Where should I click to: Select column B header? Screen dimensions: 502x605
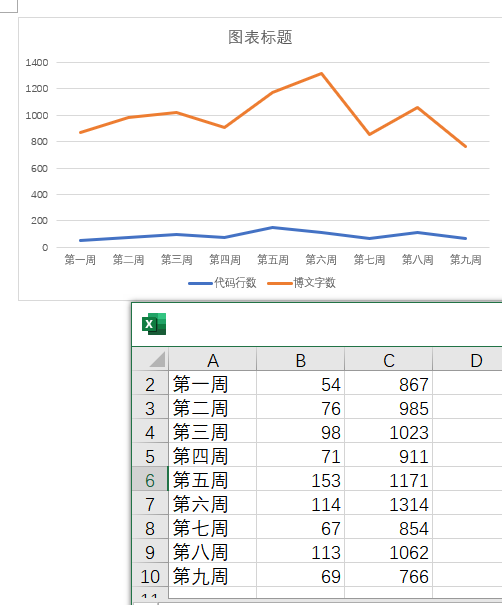click(301, 359)
